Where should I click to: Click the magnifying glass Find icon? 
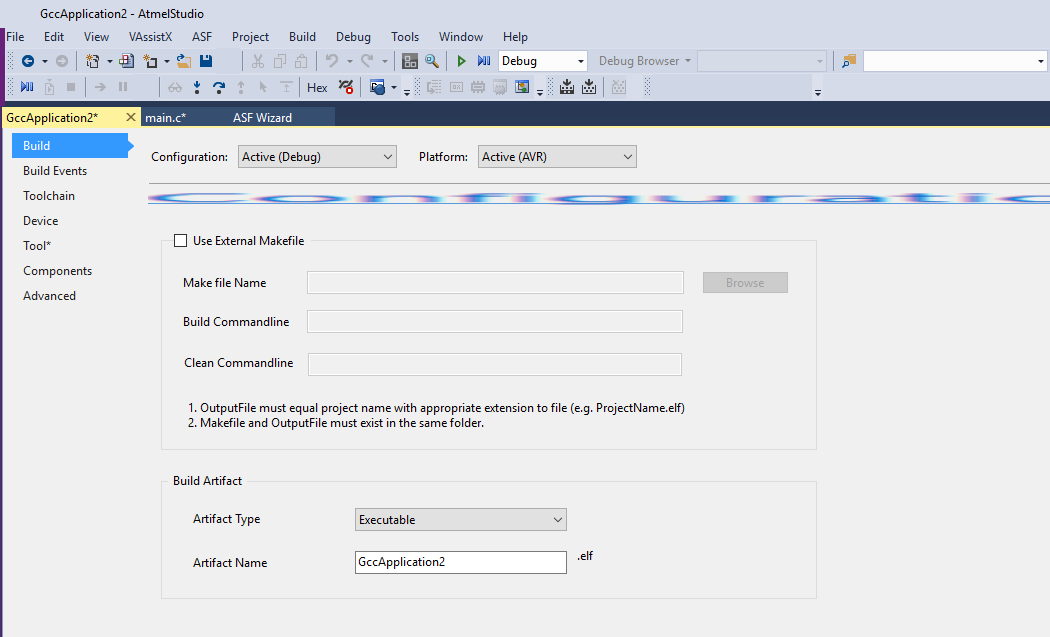[x=432, y=61]
